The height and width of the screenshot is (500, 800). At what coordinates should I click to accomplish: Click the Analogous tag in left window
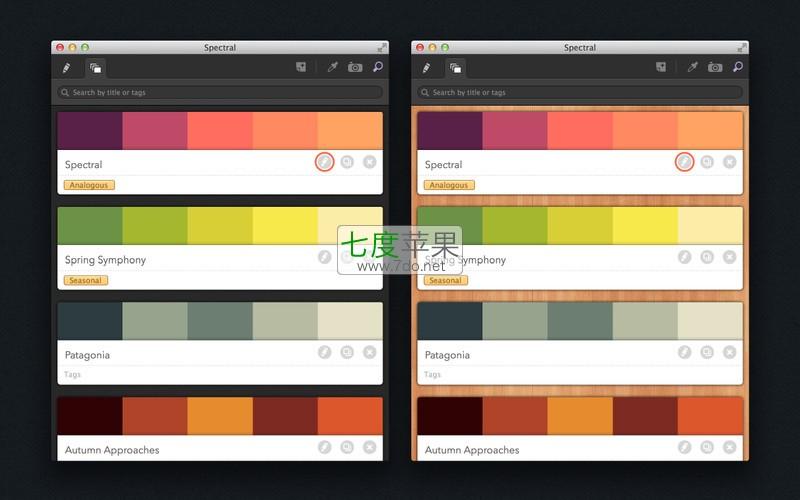(89, 185)
